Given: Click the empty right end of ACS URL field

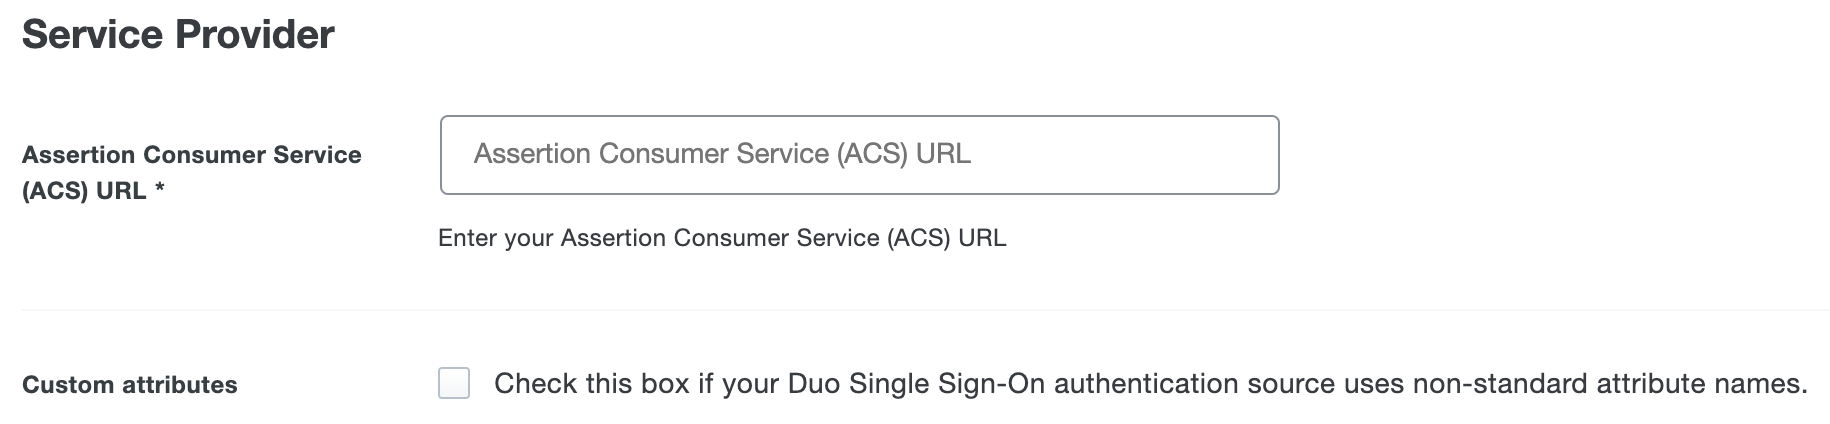Looking at the screenshot, I should click(1200, 155).
